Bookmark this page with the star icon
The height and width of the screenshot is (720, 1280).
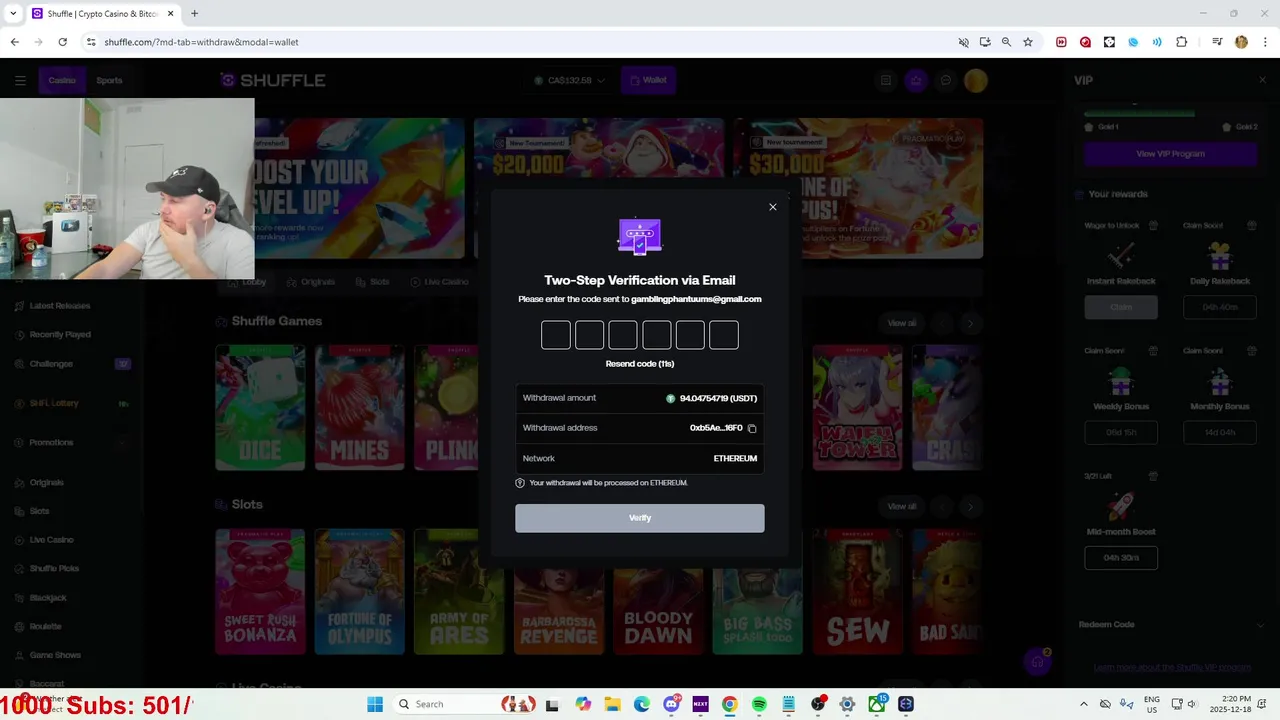[x=1027, y=42]
